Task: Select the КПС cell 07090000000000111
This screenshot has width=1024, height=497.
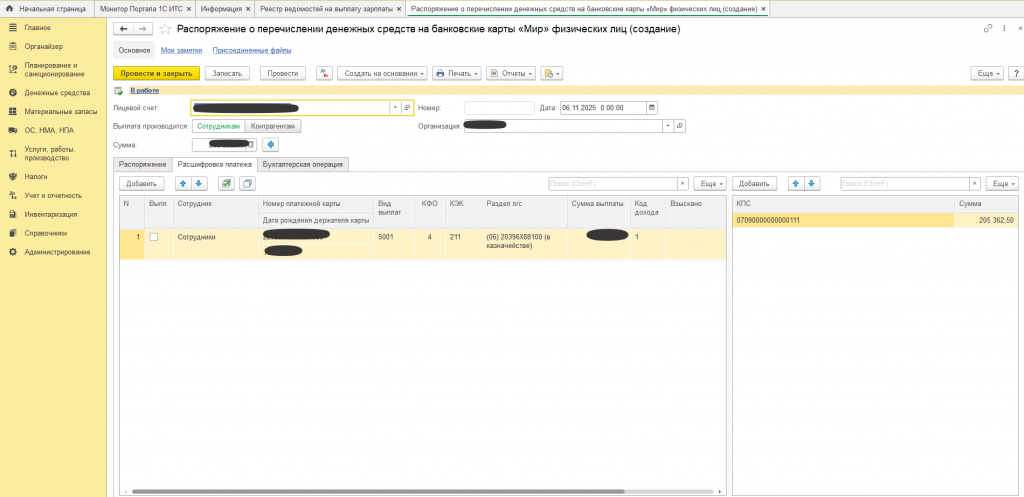Action: pyautogui.click(x=843, y=221)
